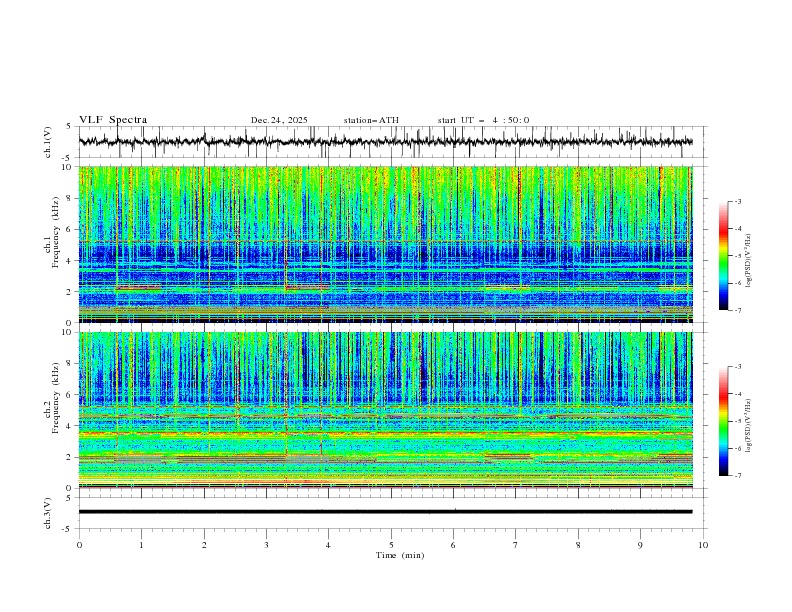This screenshot has height=612, width=792.
Task: Click the ch.2 spectrogram panel
Action: 385,410
